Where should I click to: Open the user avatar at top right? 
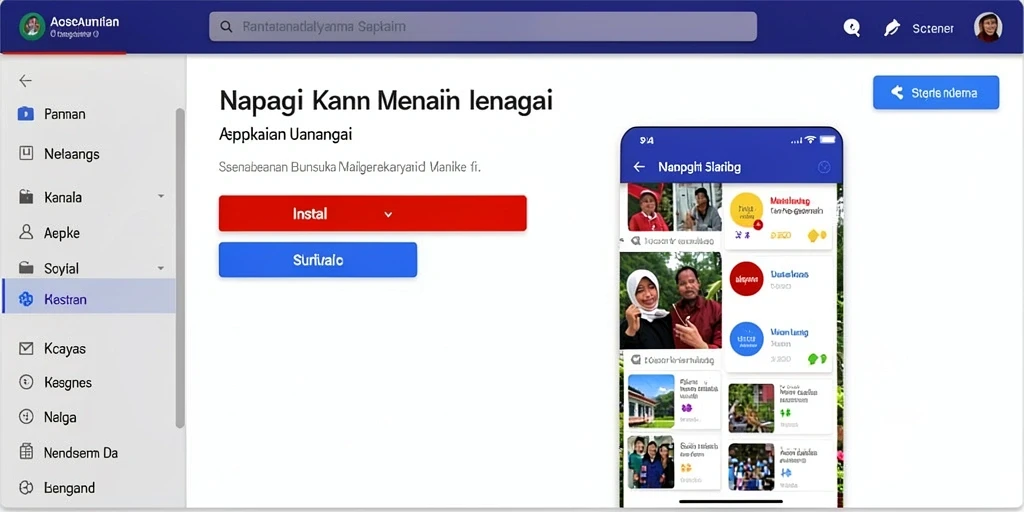[x=988, y=27]
